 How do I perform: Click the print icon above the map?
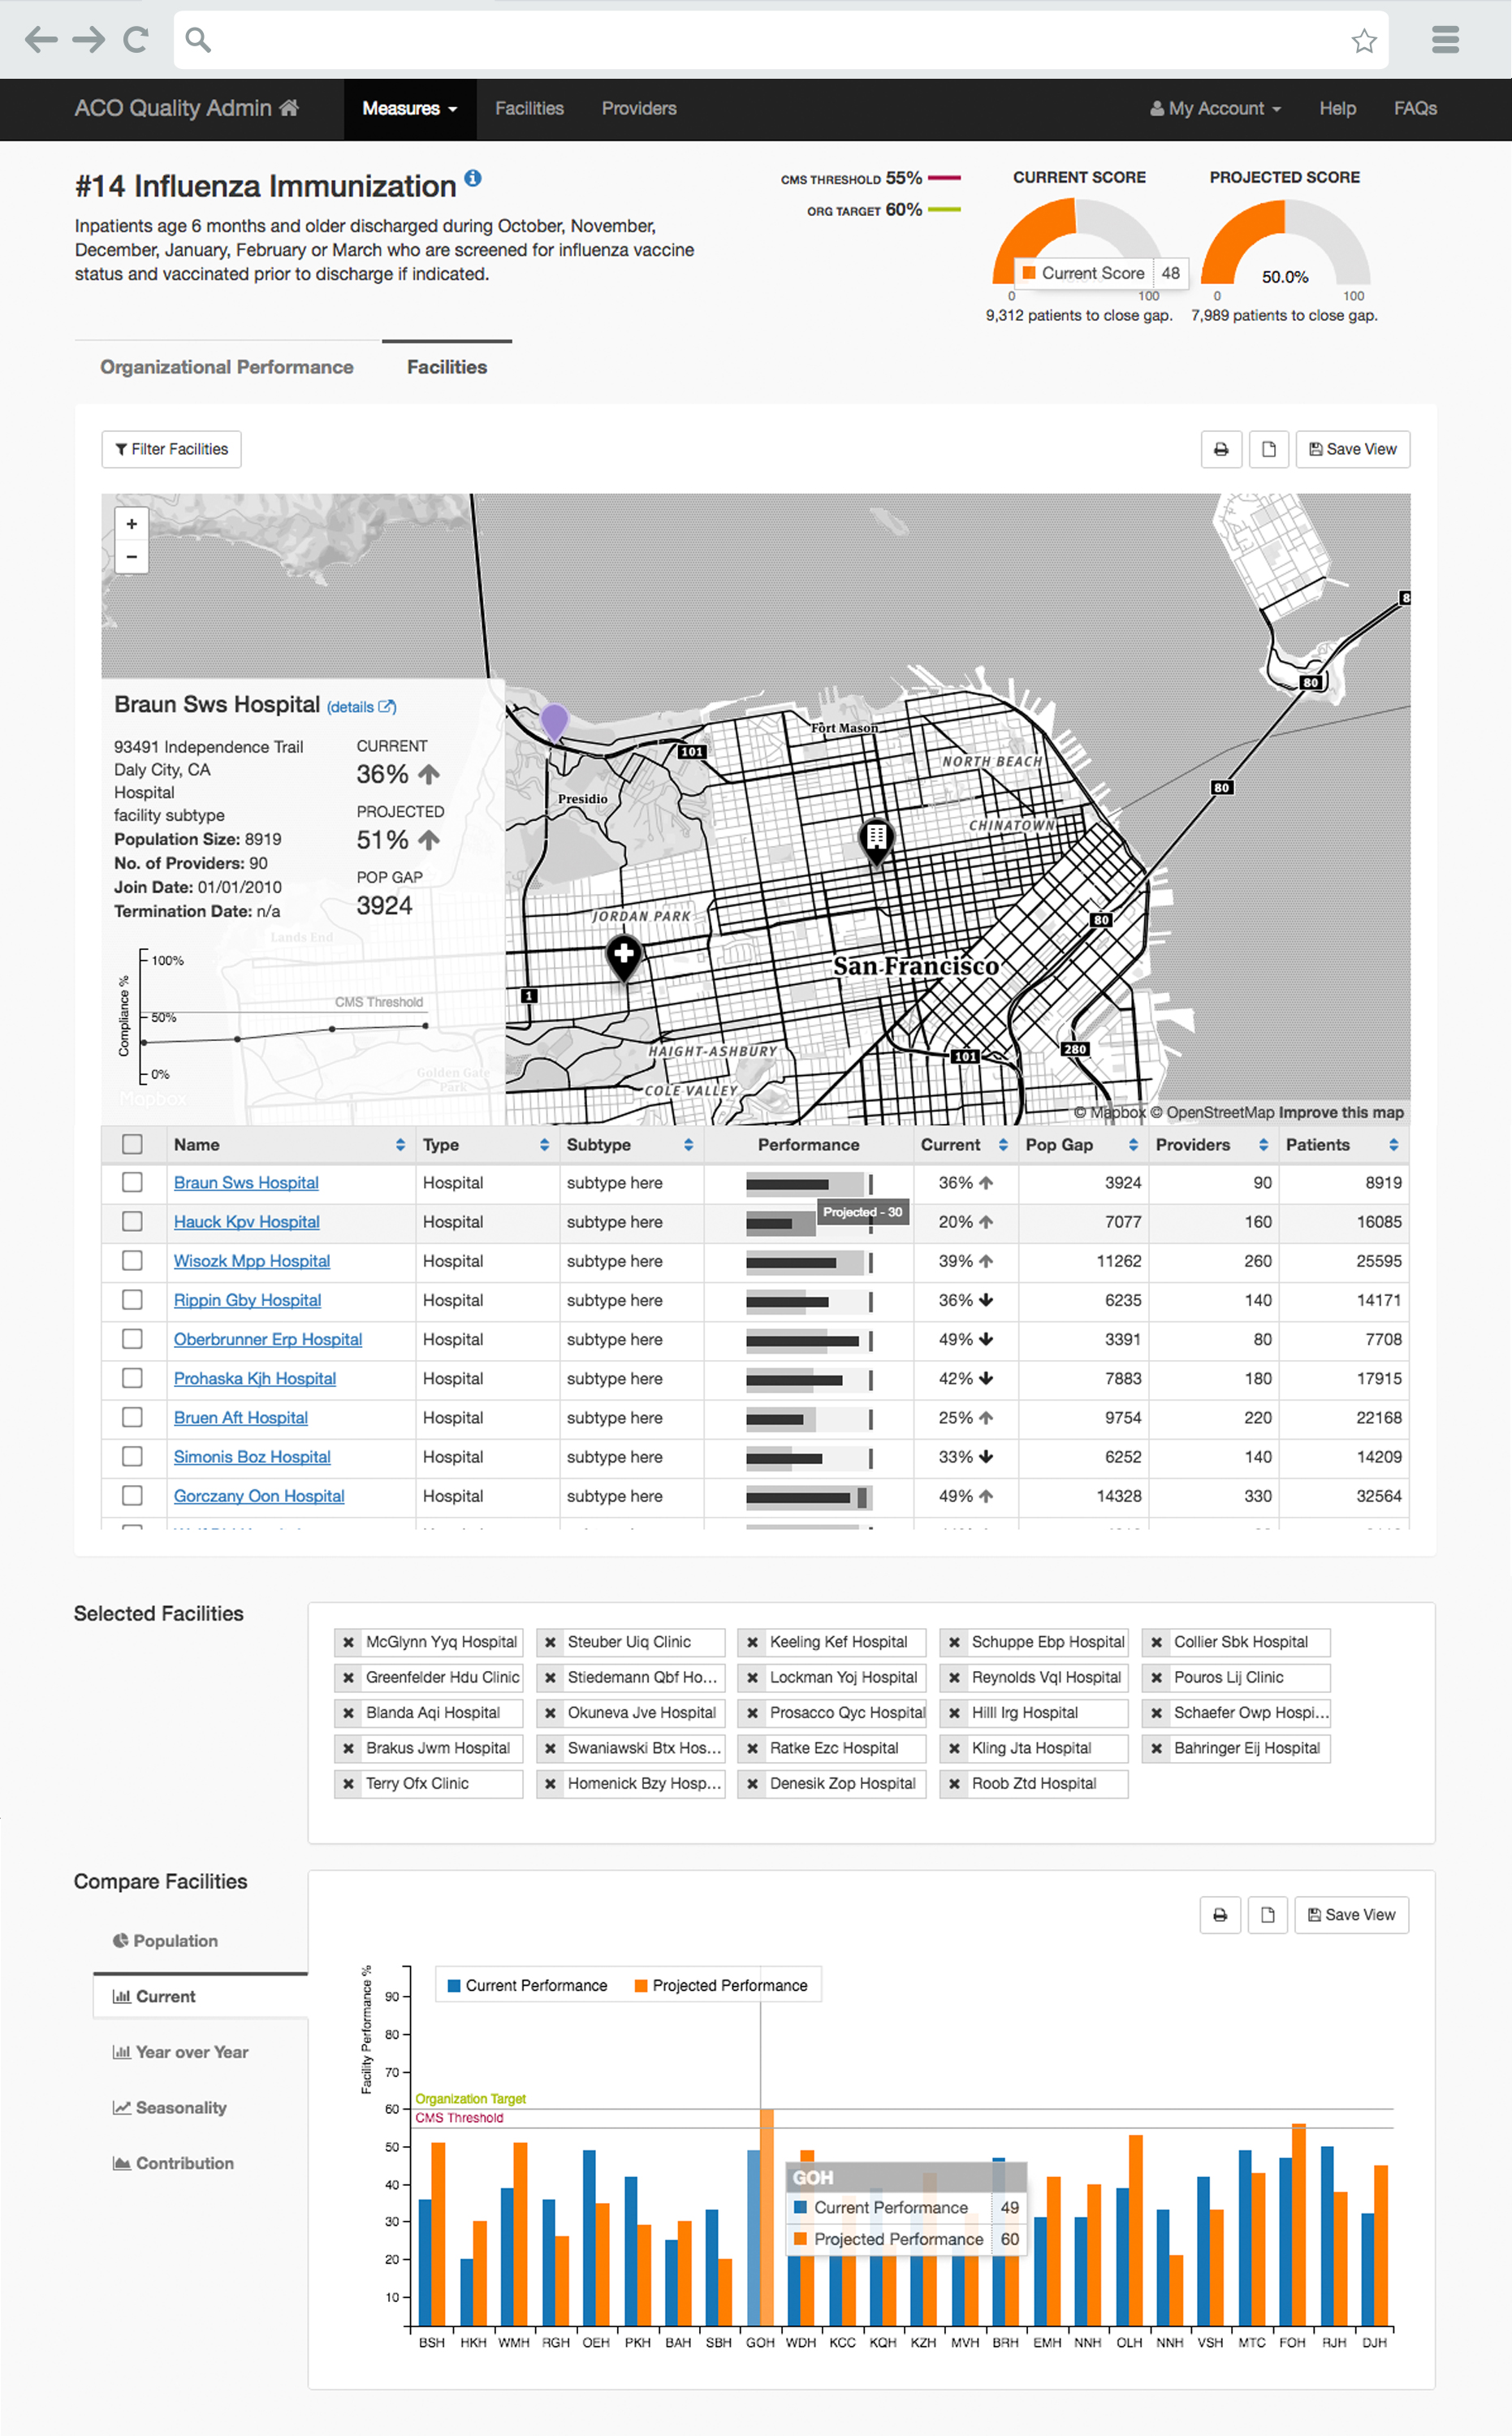[1220, 449]
